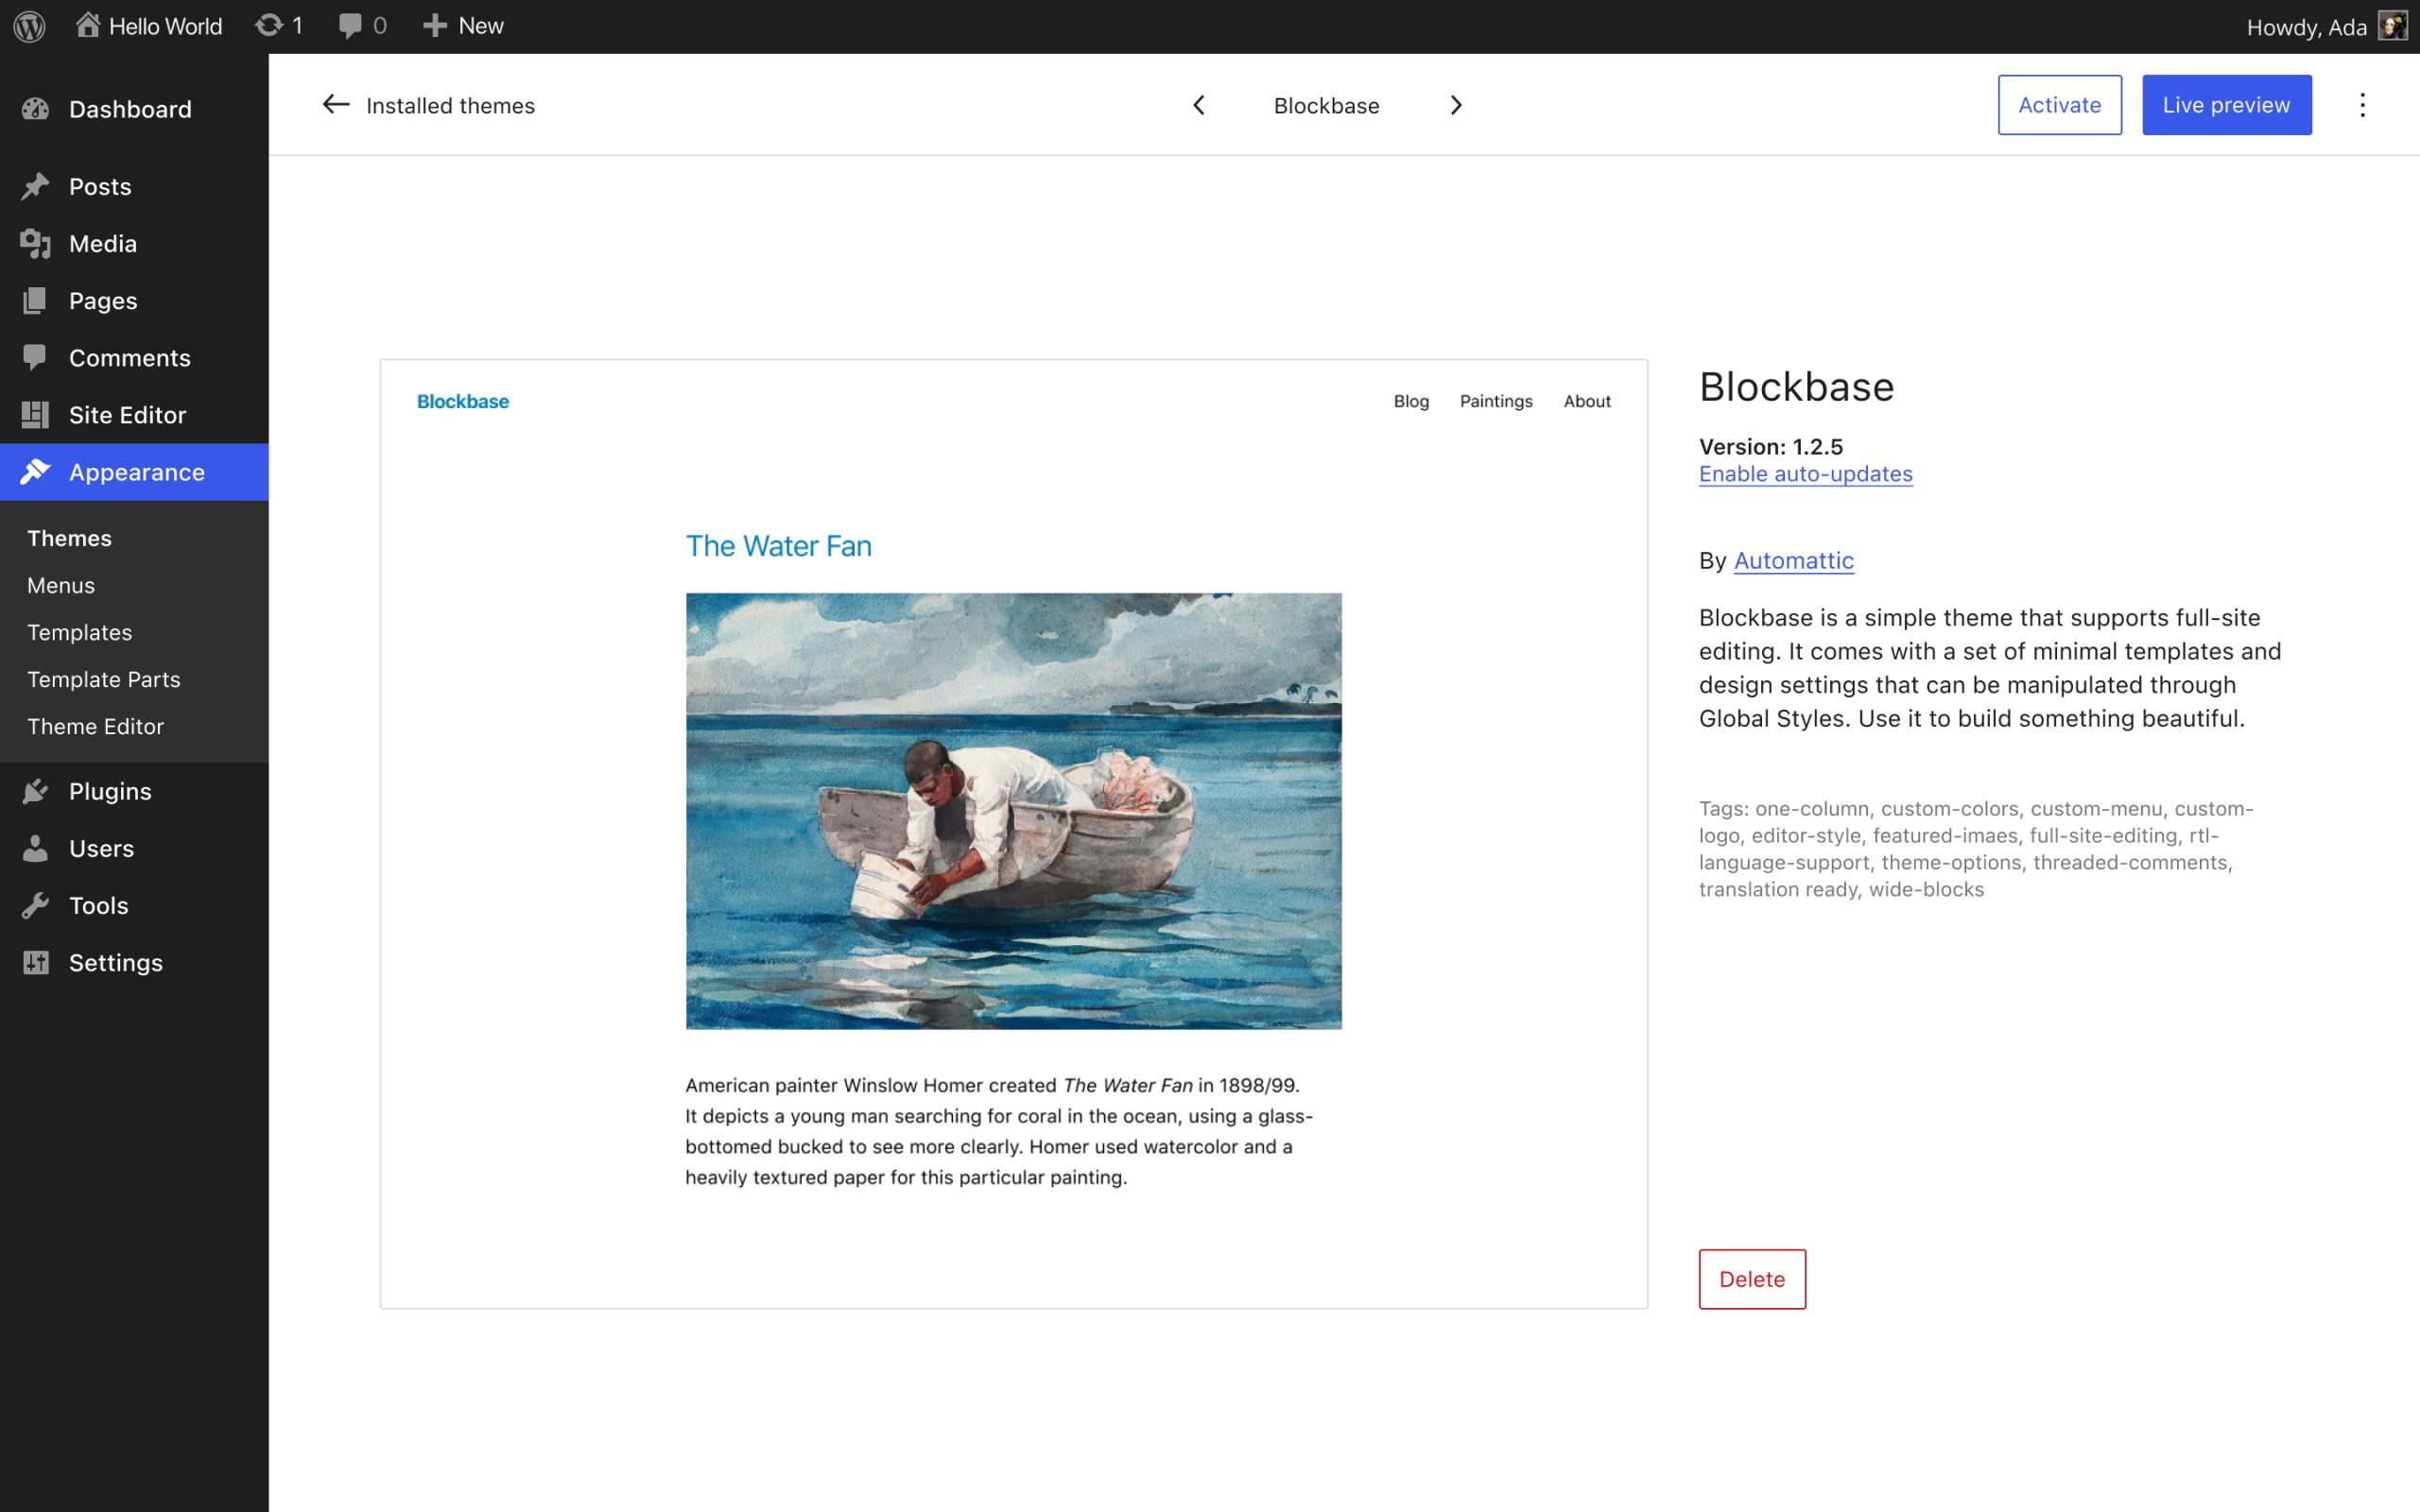
Task: Click the Tags list text
Action: (1975, 848)
